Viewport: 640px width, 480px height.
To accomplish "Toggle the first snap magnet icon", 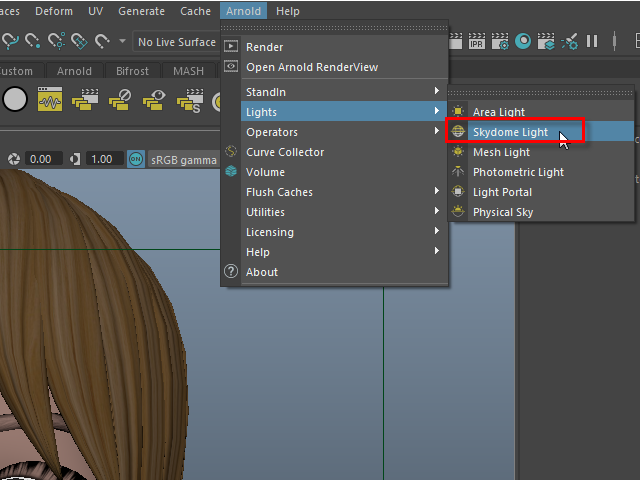I will click(10, 41).
